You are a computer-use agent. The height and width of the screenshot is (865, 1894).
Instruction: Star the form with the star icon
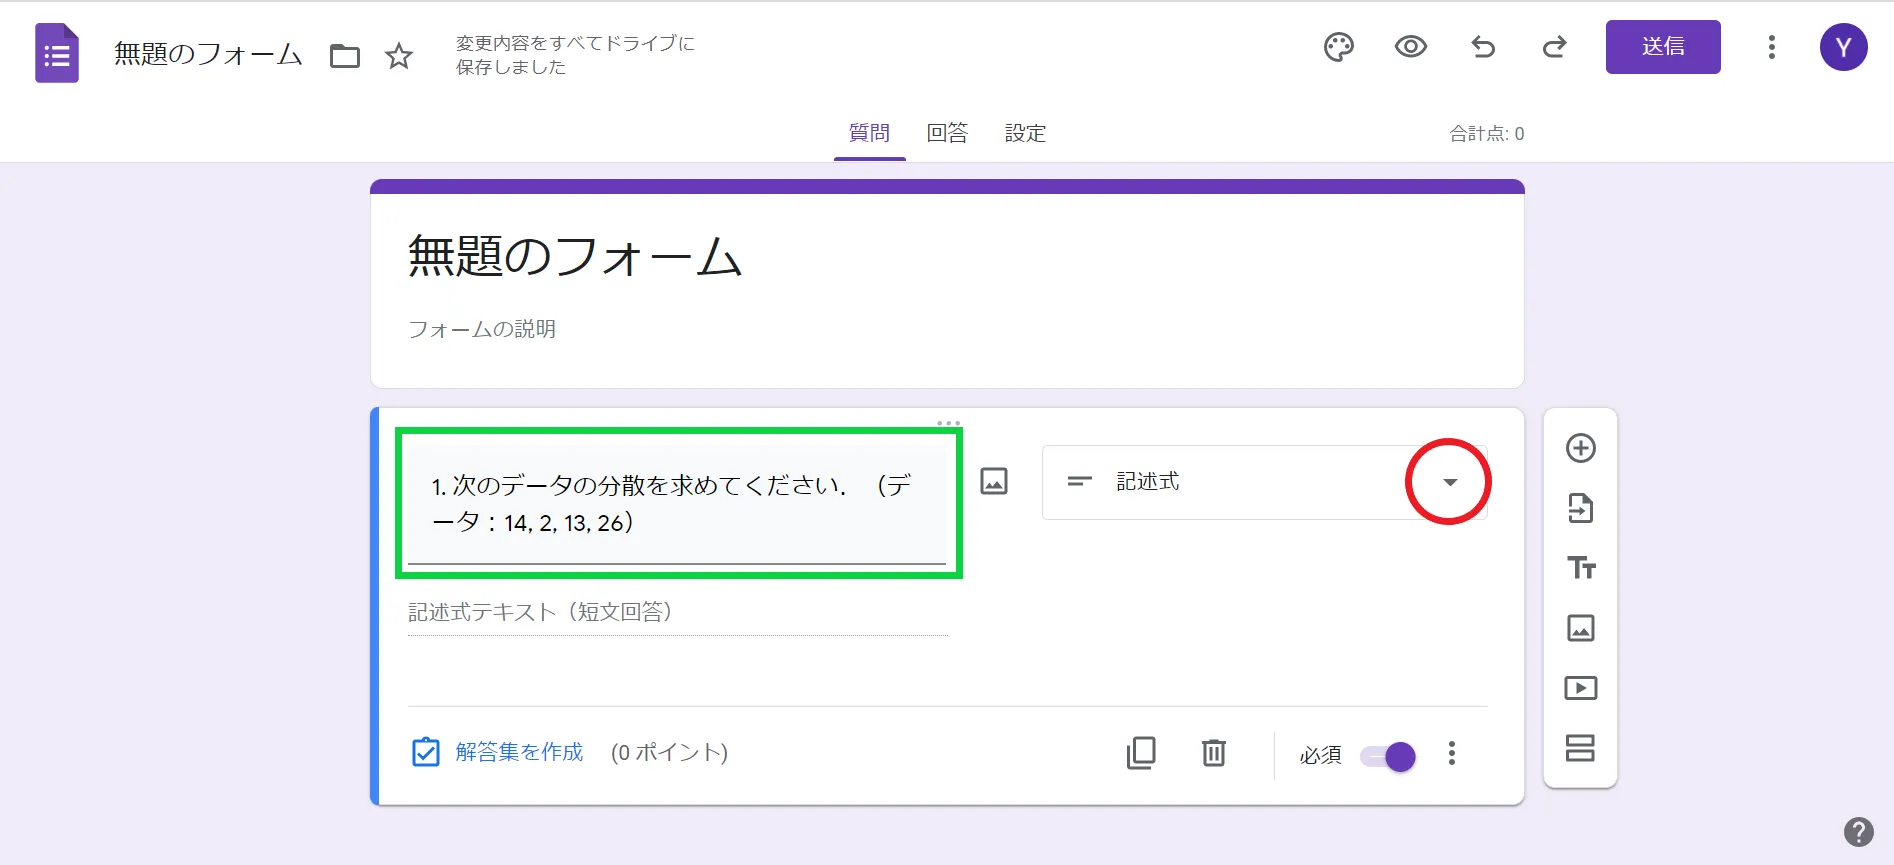pos(399,56)
